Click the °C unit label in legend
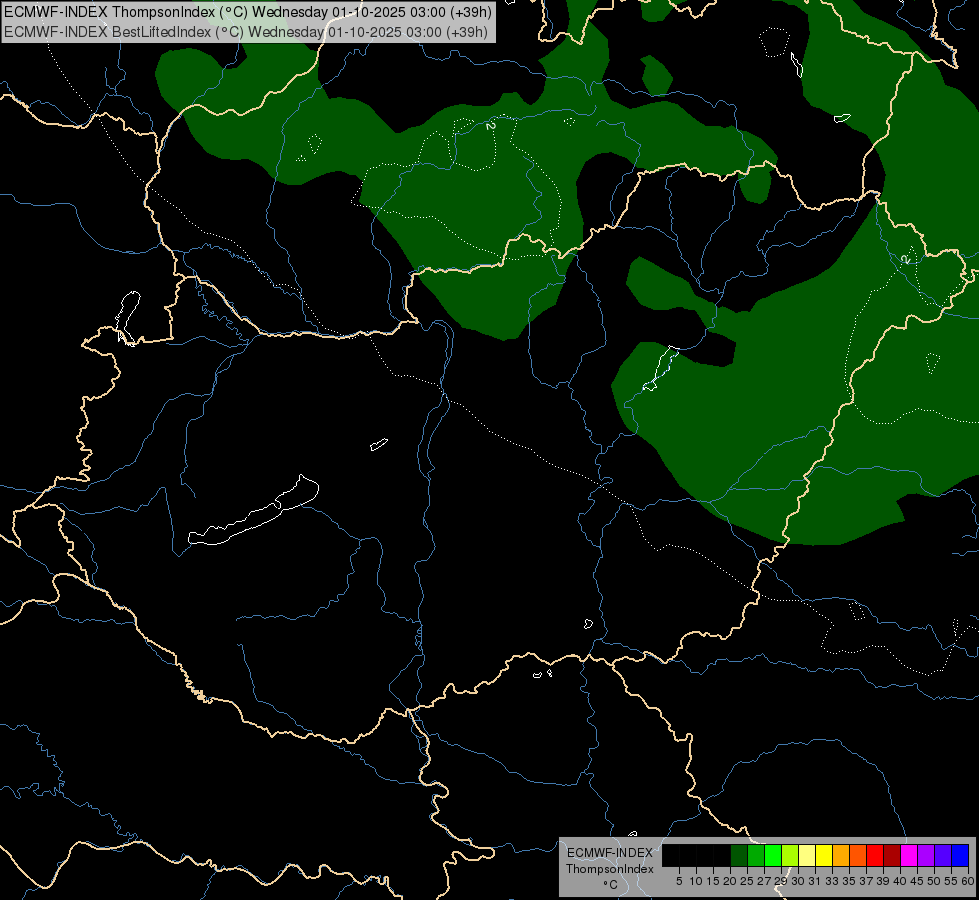Image resolution: width=979 pixels, height=900 pixels. (611, 885)
